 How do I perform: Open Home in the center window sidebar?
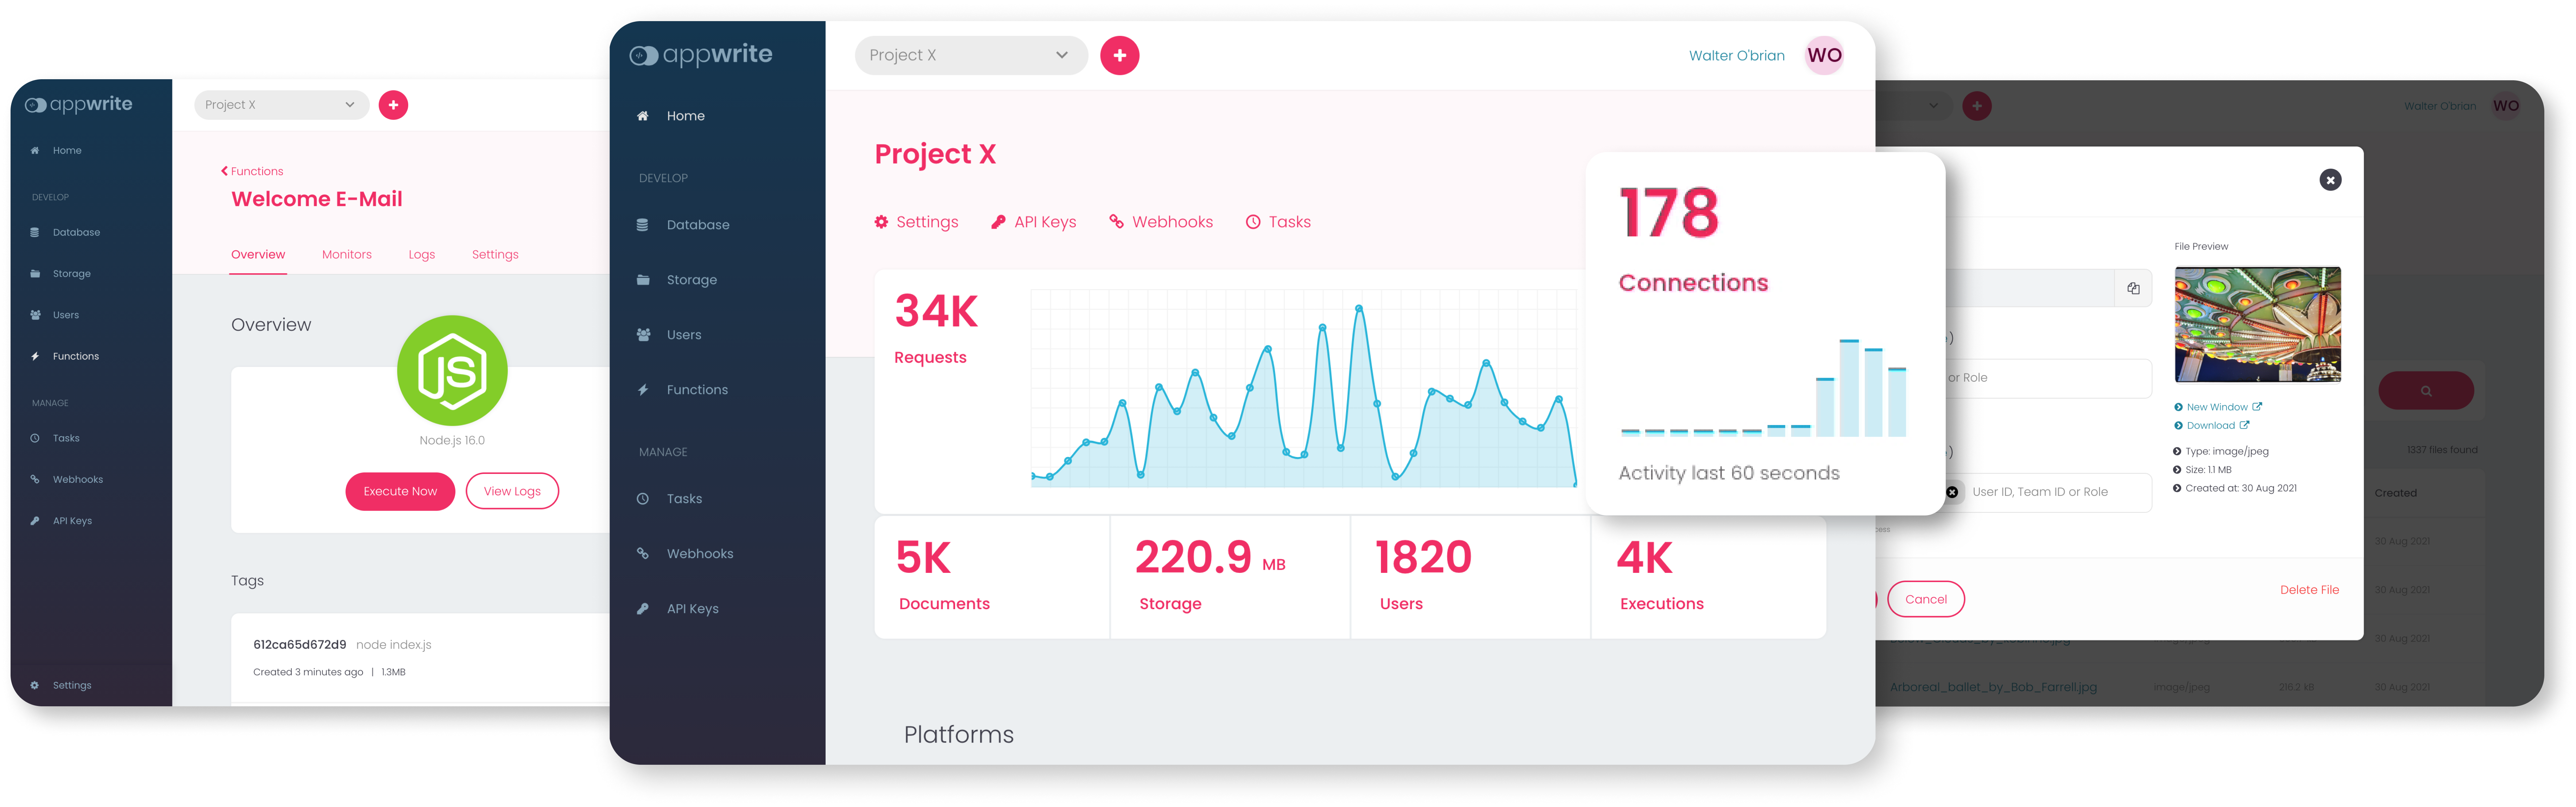tap(685, 116)
